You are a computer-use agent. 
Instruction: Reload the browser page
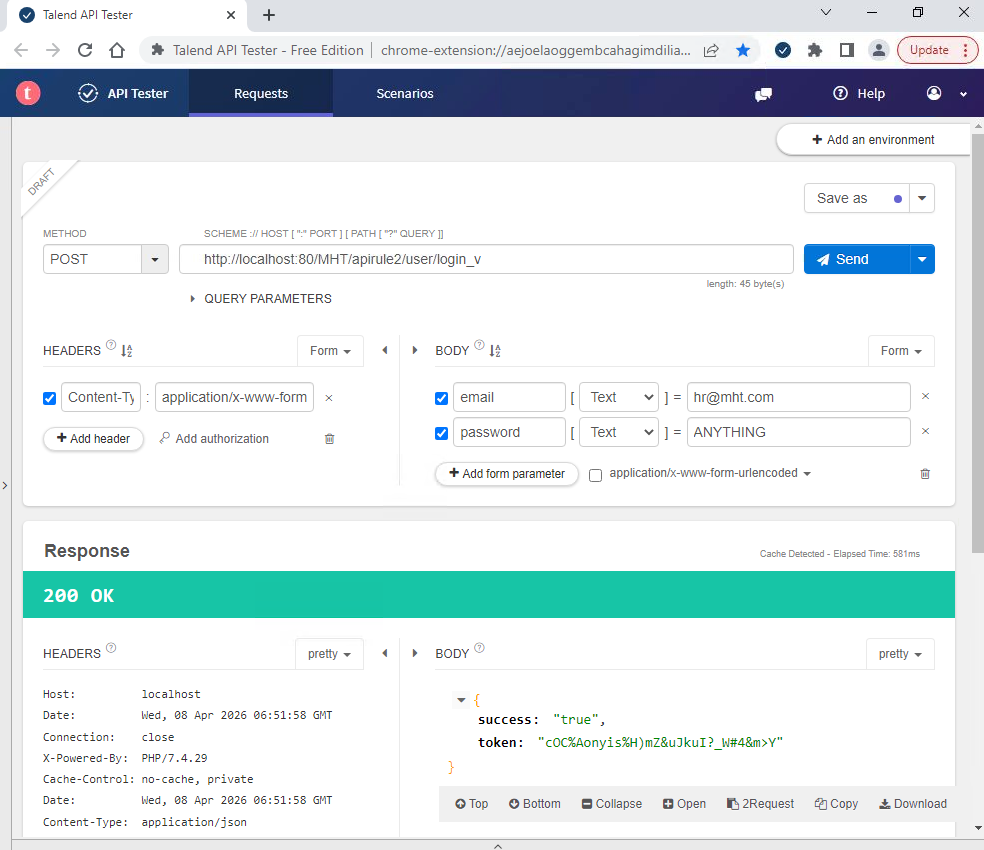click(x=85, y=50)
